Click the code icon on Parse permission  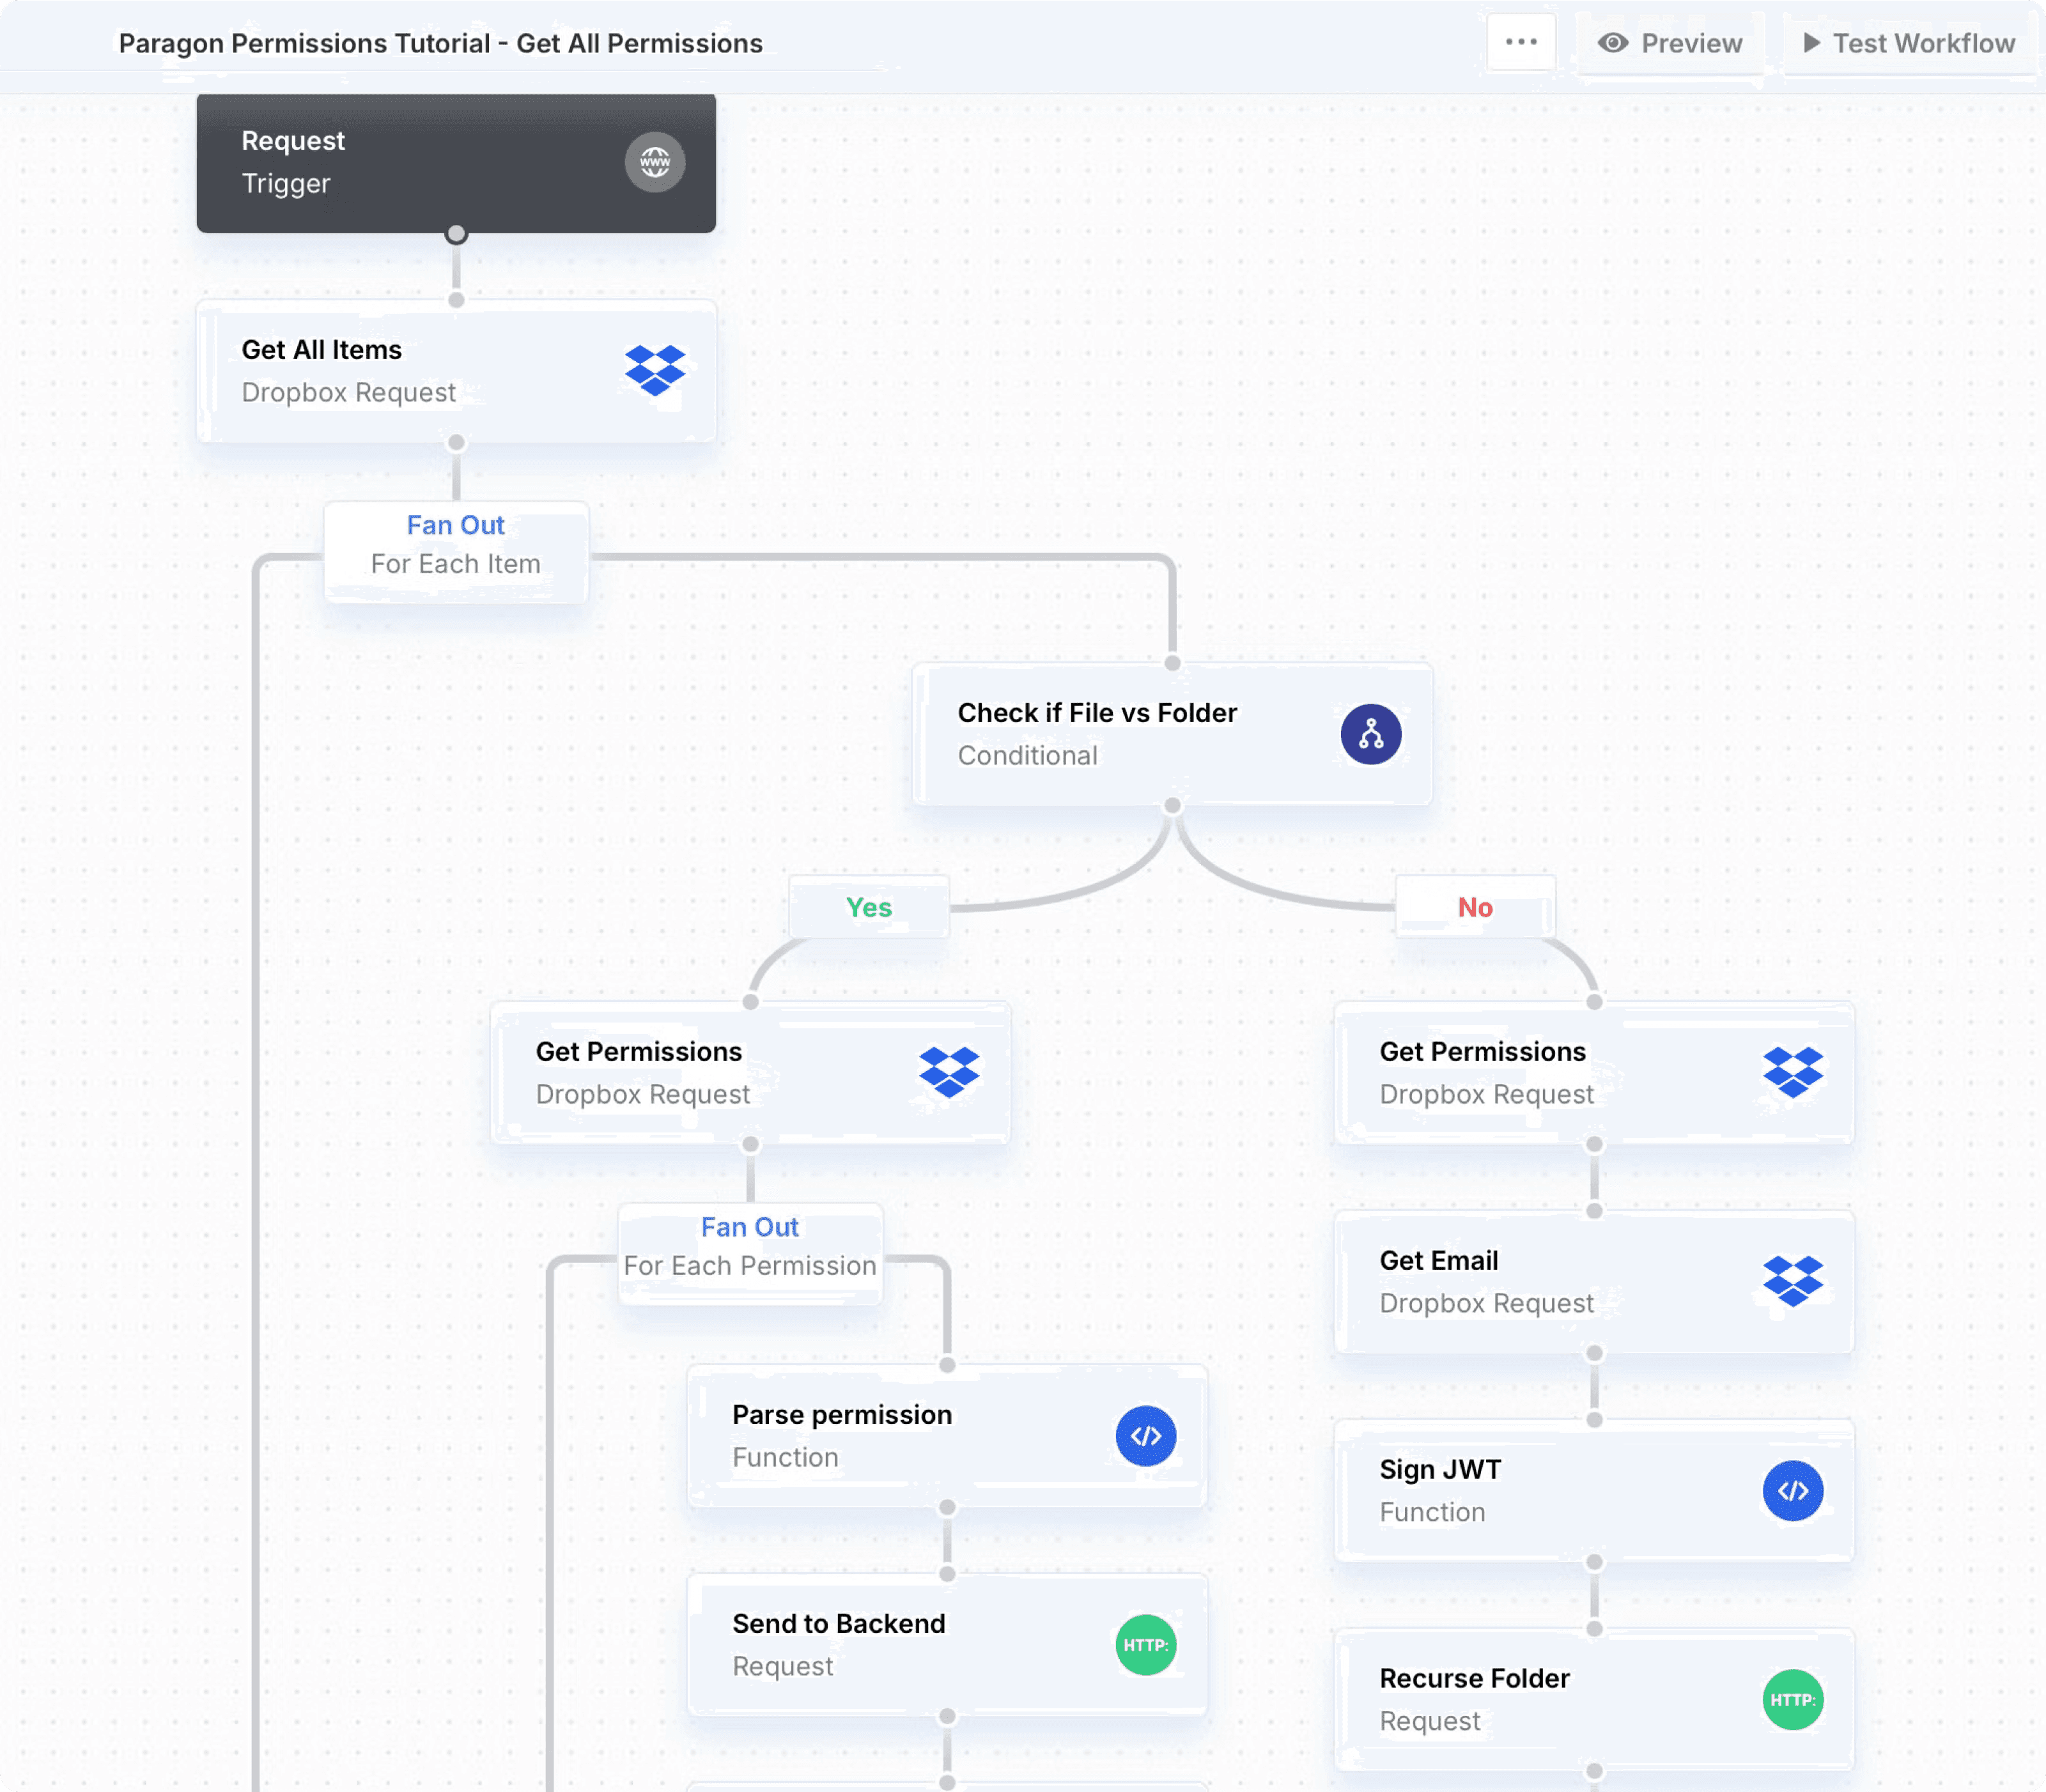tap(1145, 1436)
